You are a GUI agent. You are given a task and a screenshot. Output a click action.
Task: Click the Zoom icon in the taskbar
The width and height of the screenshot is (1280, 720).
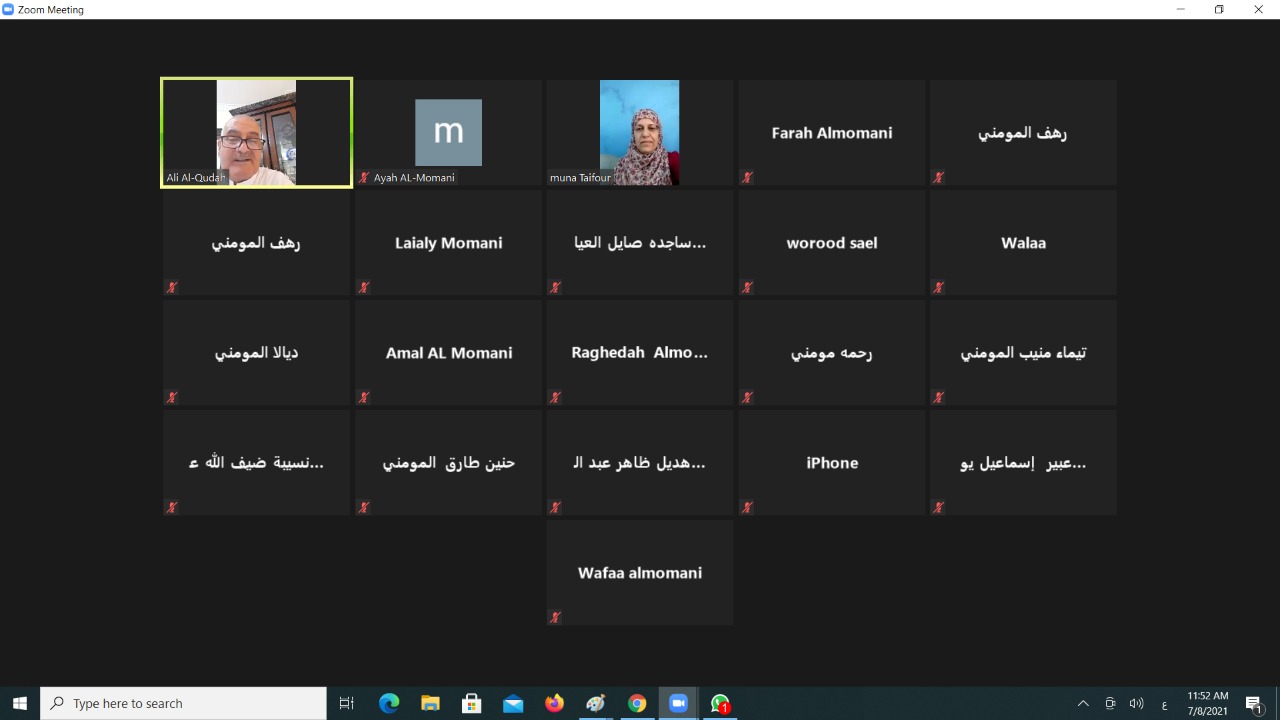(678, 704)
